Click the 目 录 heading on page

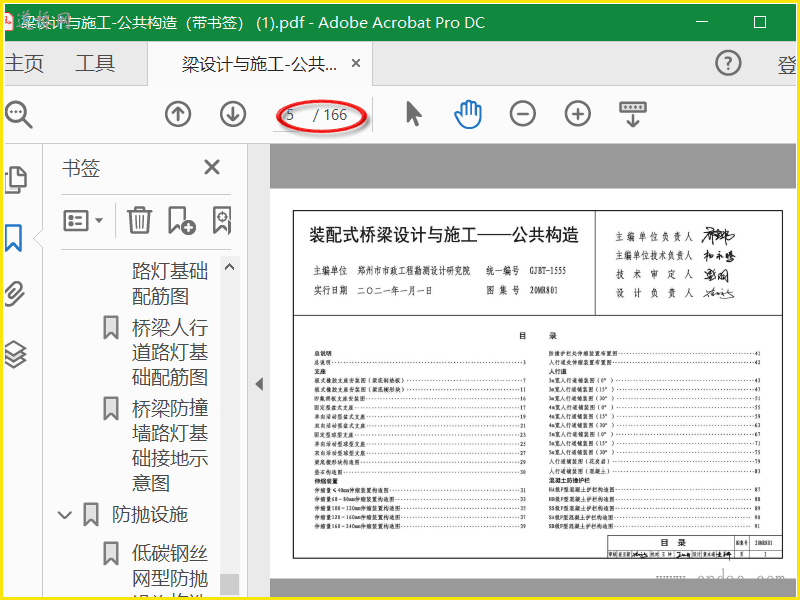coord(538,336)
